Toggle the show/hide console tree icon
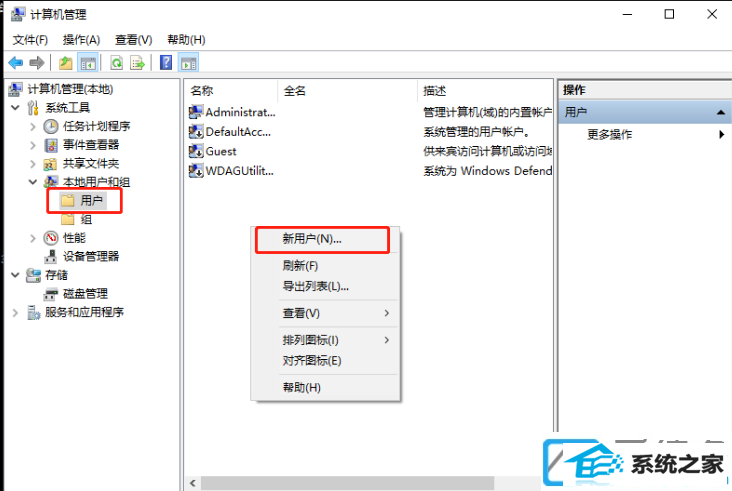 (x=88, y=63)
